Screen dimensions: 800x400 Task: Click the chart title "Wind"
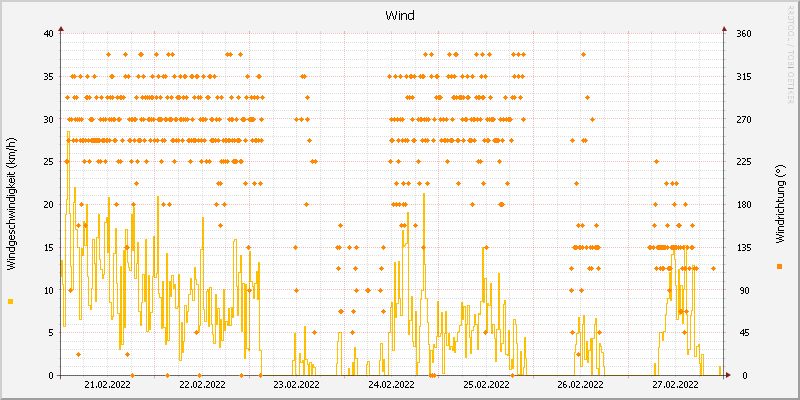pos(399,16)
